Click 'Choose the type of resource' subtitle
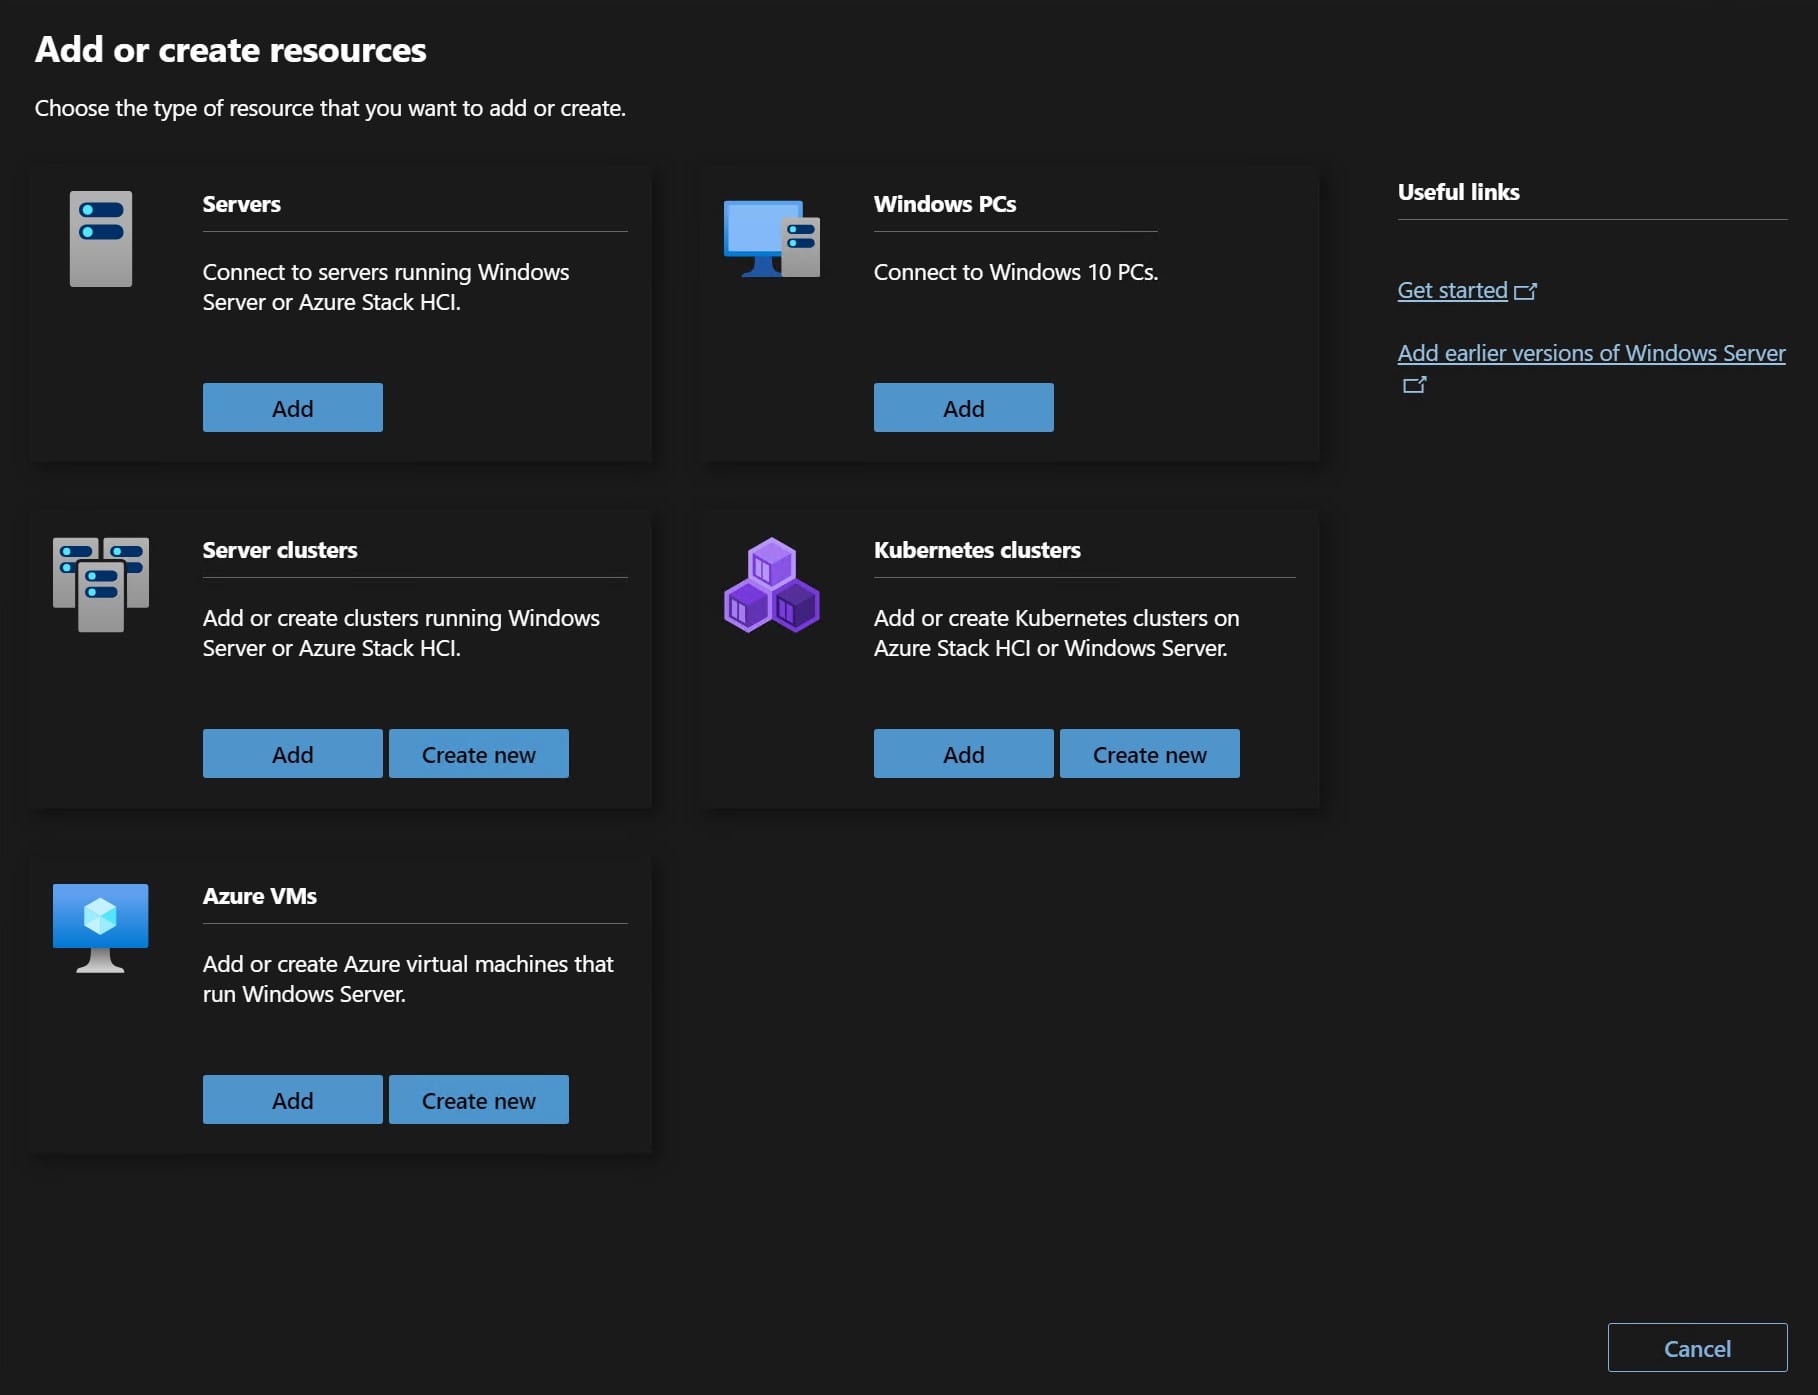The image size is (1818, 1395). click(330, 108)
